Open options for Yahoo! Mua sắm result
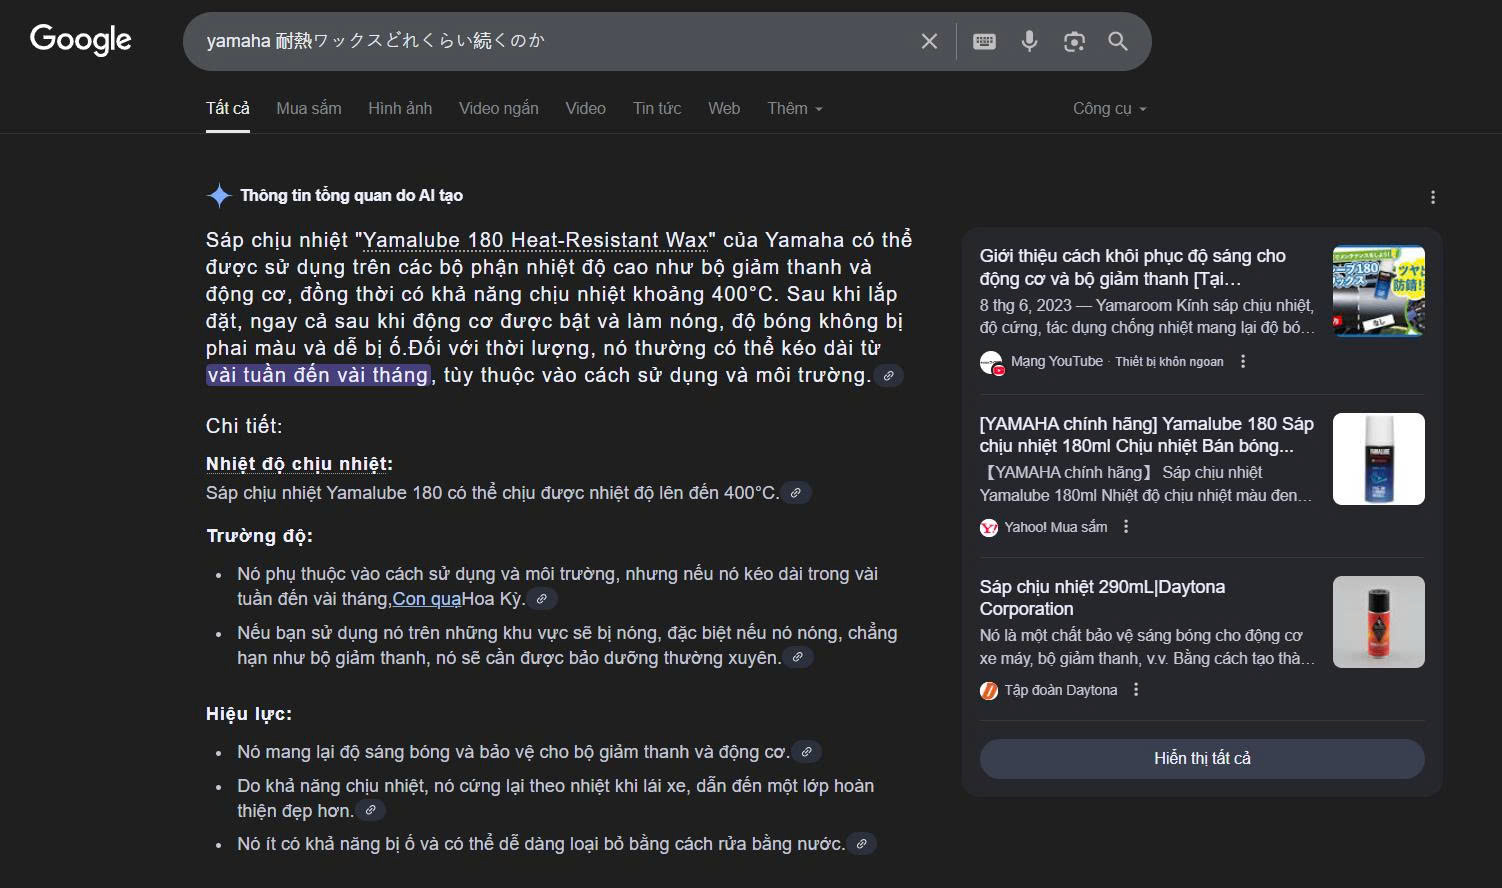Screen dimensions: 1502x888 click(1126, 527)
